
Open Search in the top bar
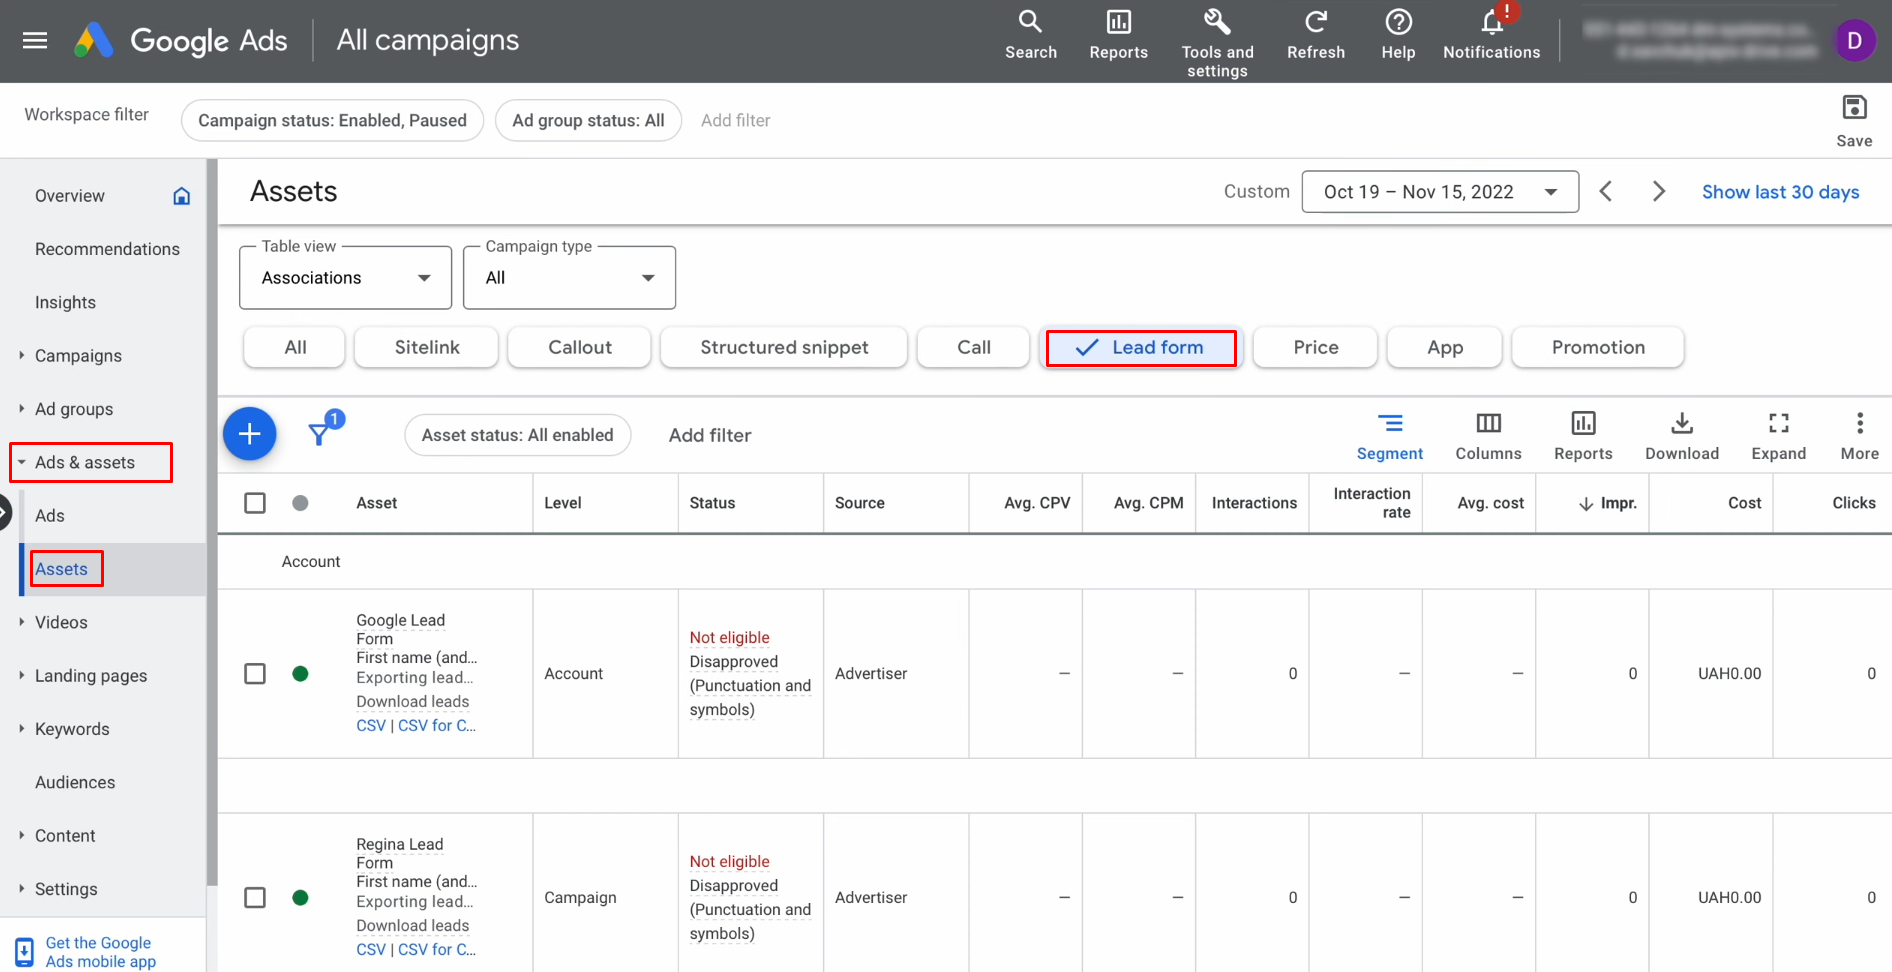[x=1030, y=36]
